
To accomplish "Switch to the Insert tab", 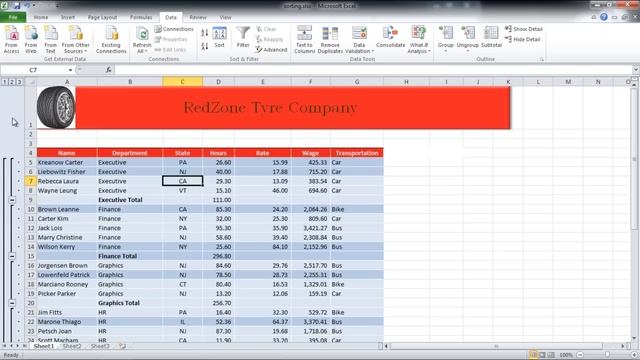I will tap(68, 17).
